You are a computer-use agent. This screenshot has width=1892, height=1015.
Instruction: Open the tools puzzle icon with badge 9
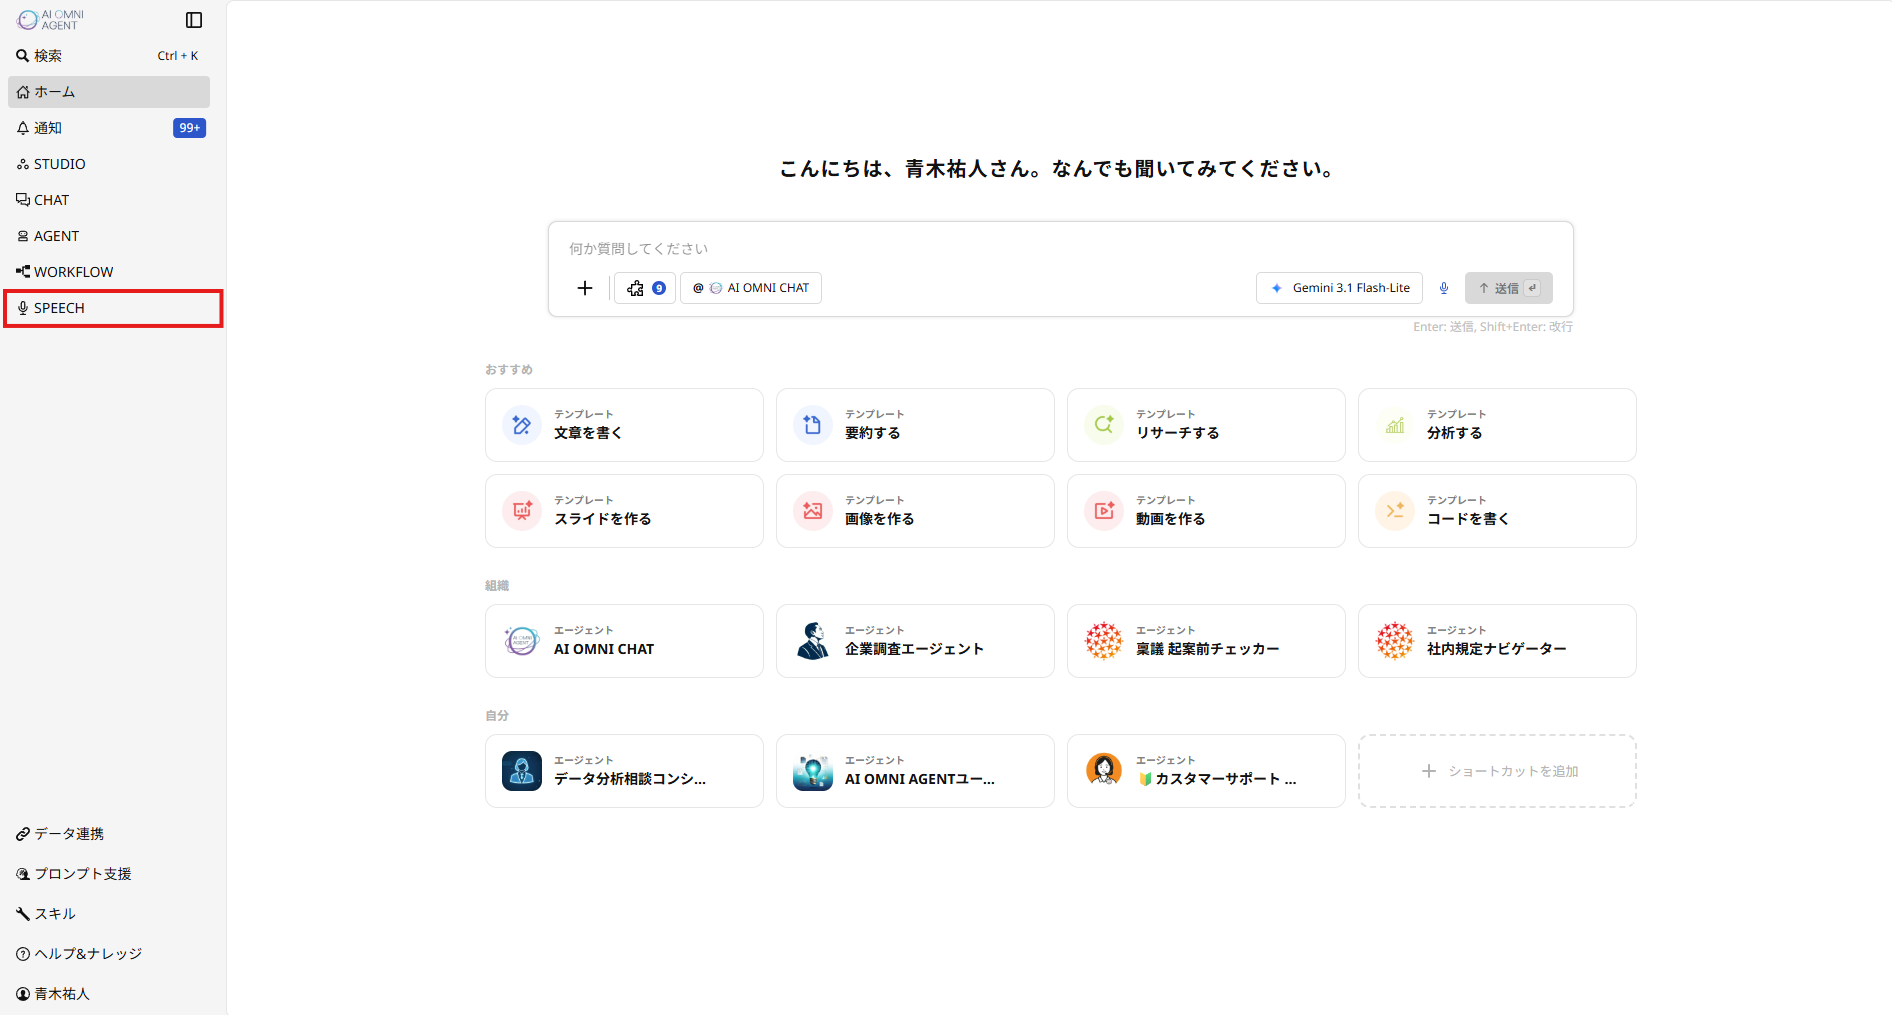(645, 288)
